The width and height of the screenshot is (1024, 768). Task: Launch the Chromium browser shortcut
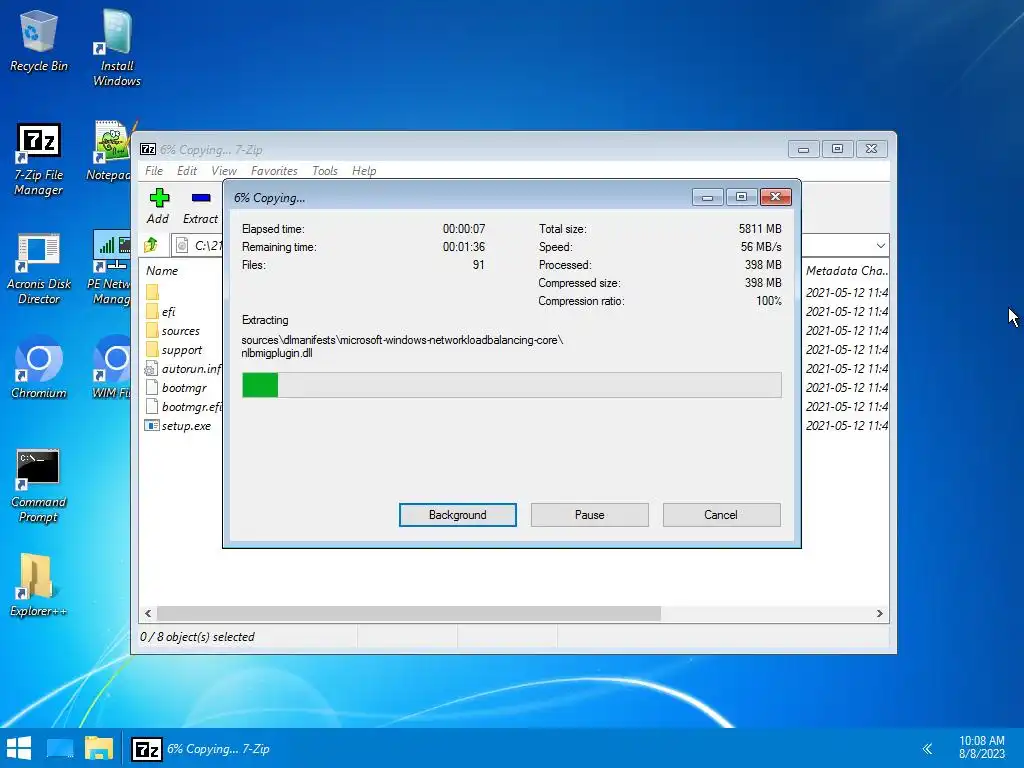pyautogui.click(x=39, y=367)
